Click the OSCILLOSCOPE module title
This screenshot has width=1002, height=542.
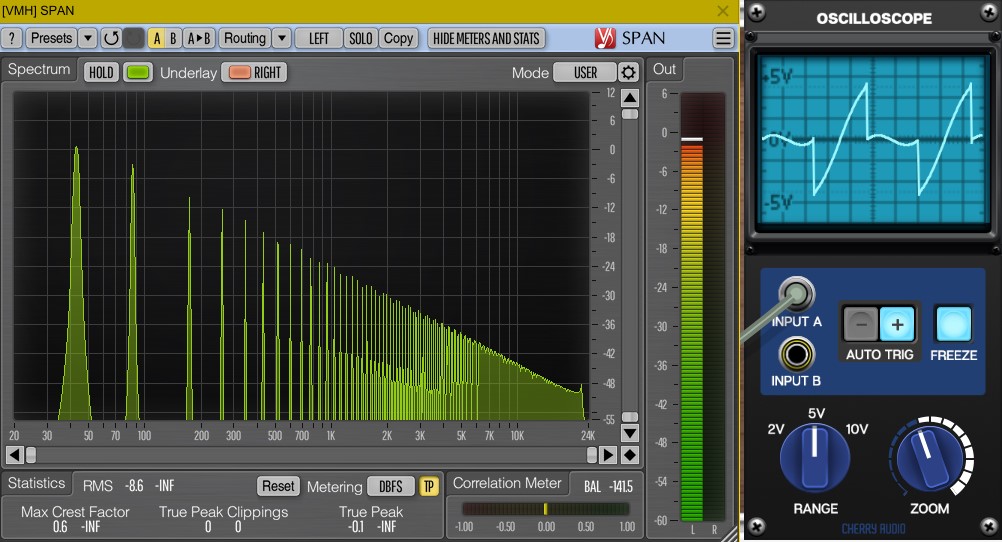coord(874,19)
